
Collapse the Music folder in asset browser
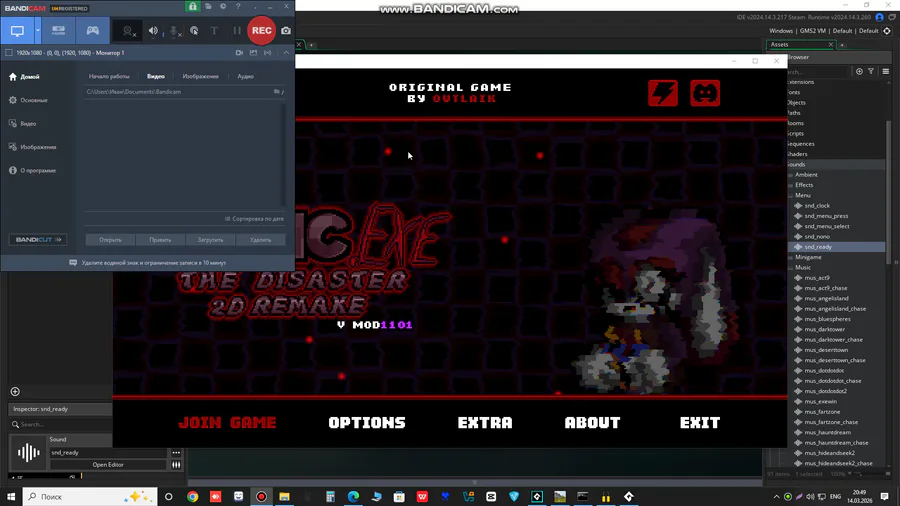coord(791,268)
